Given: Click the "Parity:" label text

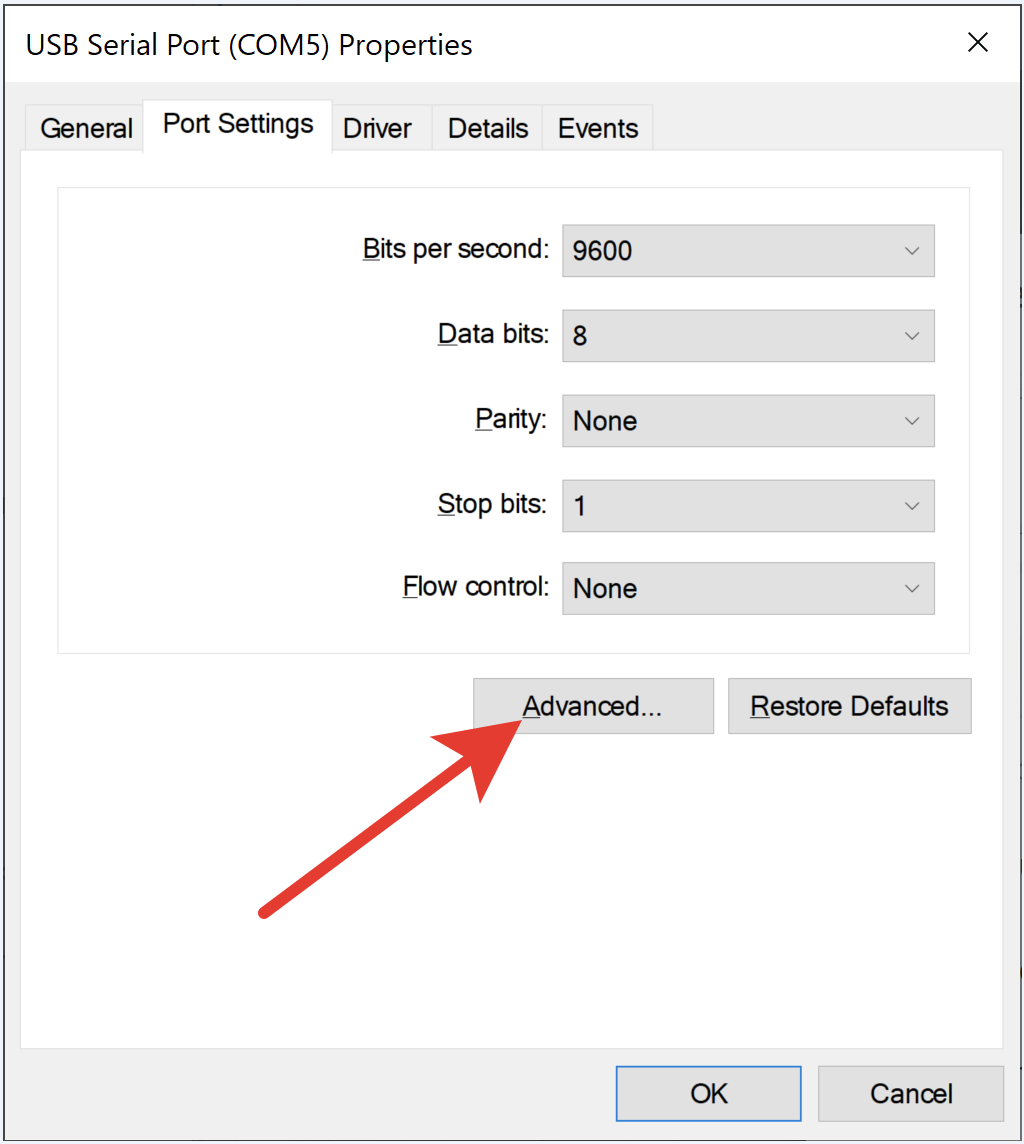Looking at the screenshot, I should click(x=510, y=419).
